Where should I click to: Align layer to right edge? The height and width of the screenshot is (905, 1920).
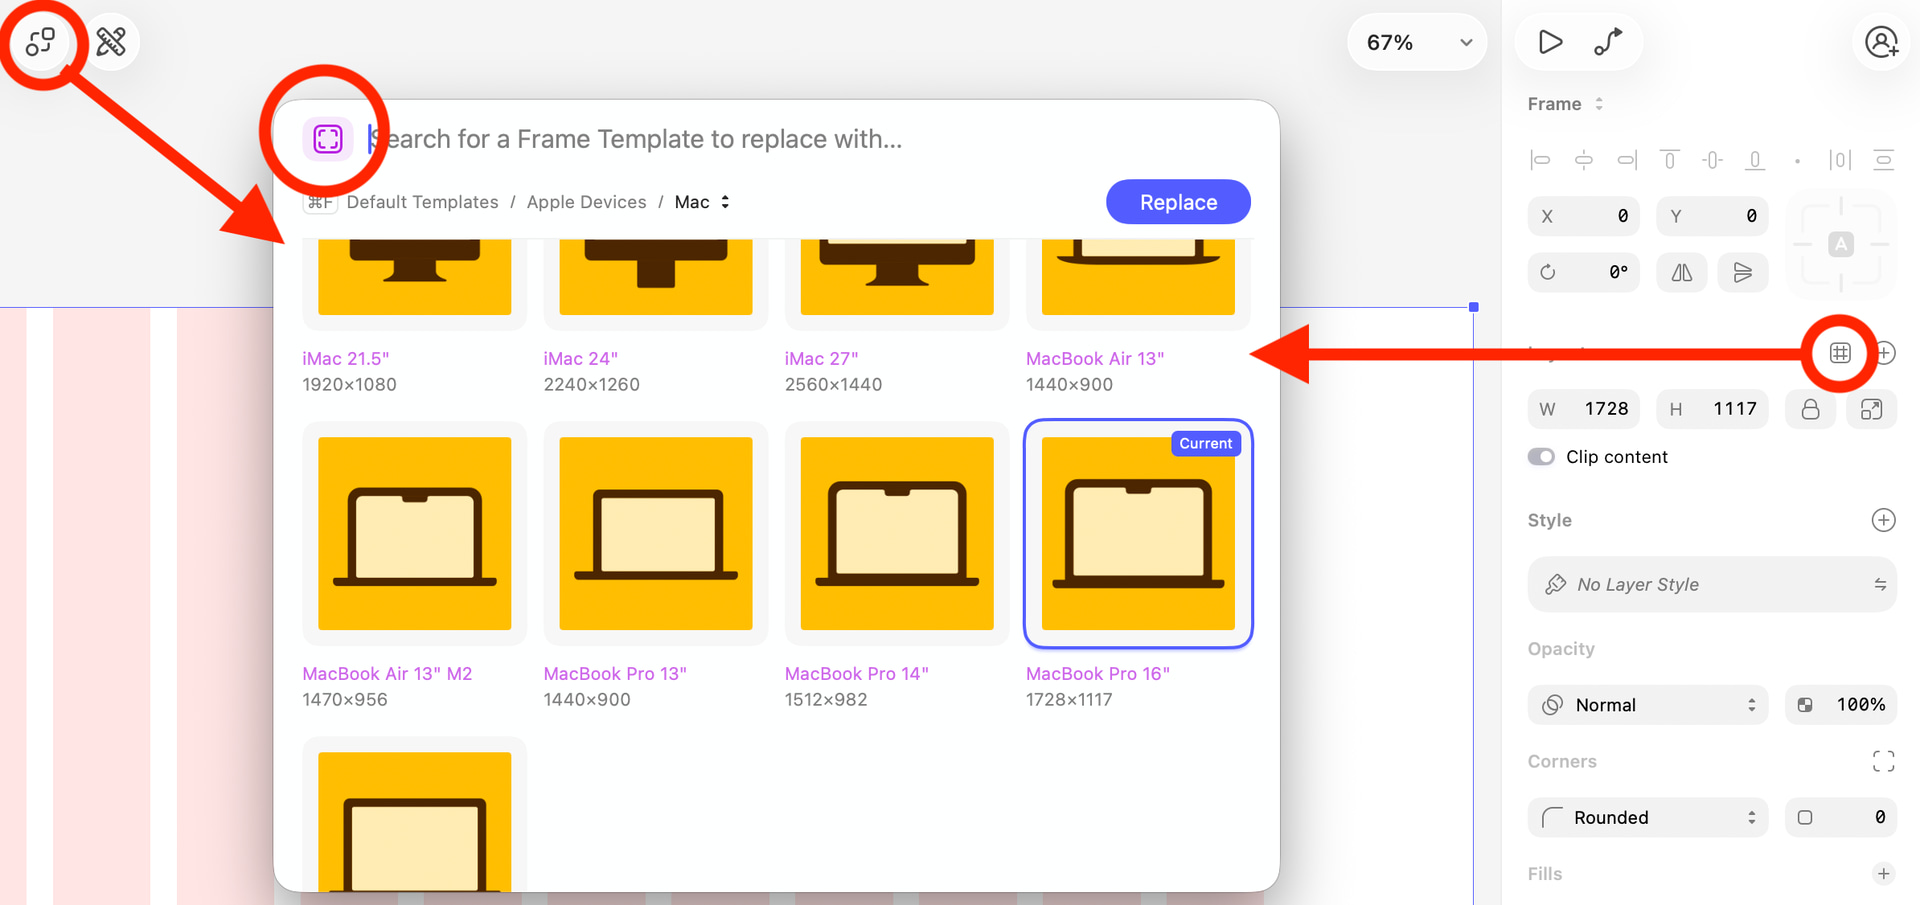click(x=1627, y=160)
